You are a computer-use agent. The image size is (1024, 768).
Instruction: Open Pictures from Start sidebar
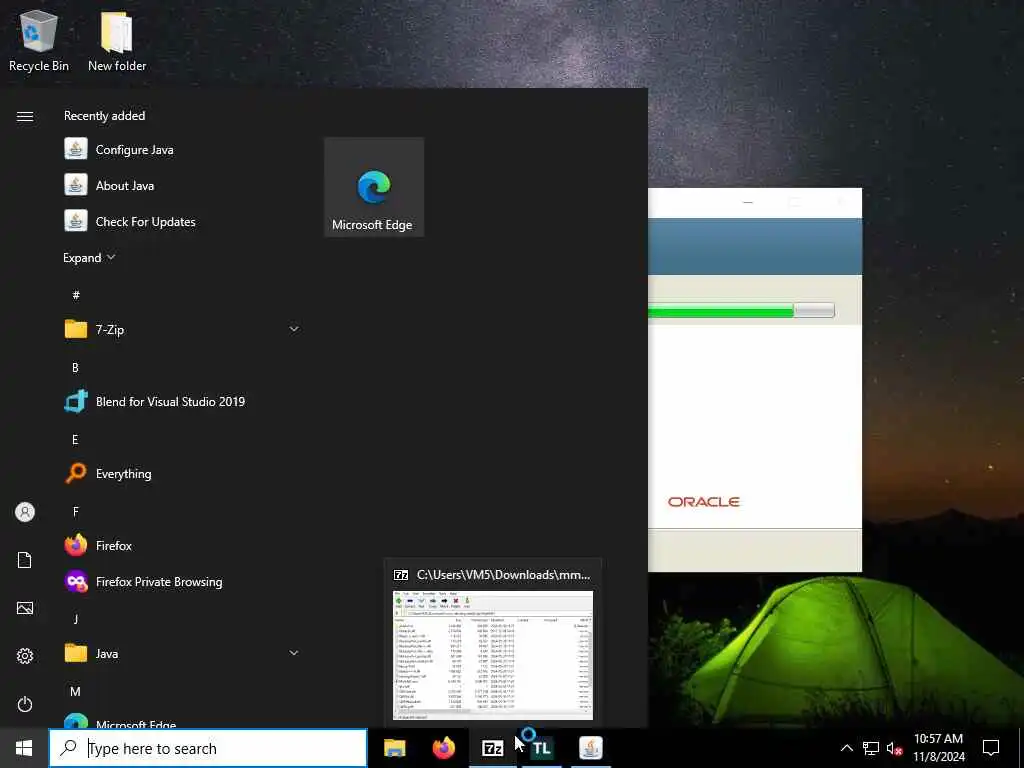[25, 608]
